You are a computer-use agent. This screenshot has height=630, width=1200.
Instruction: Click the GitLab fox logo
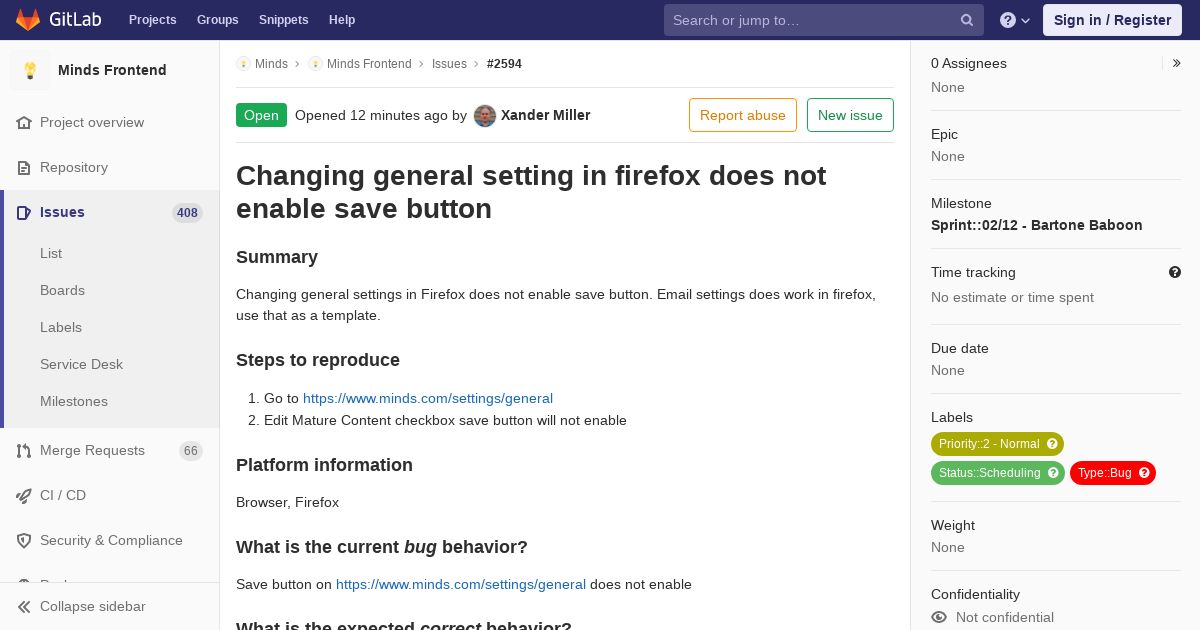point(28,20)
